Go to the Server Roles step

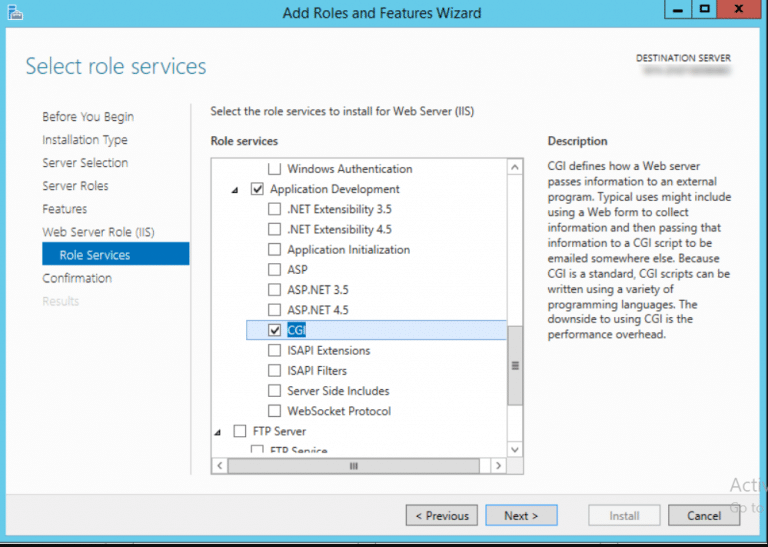coord(75,186)
